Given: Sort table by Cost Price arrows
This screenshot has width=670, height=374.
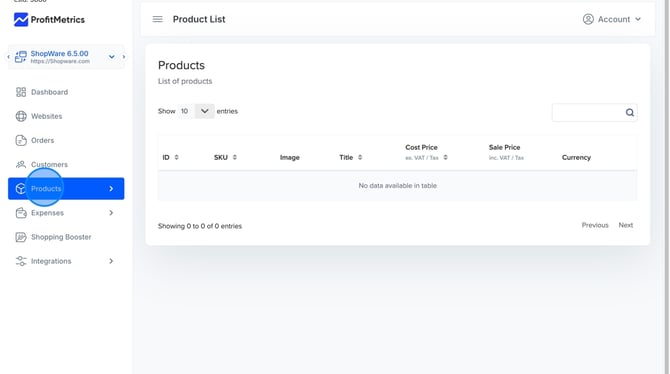Looking at the screenshot, I should tap(445, 157).
